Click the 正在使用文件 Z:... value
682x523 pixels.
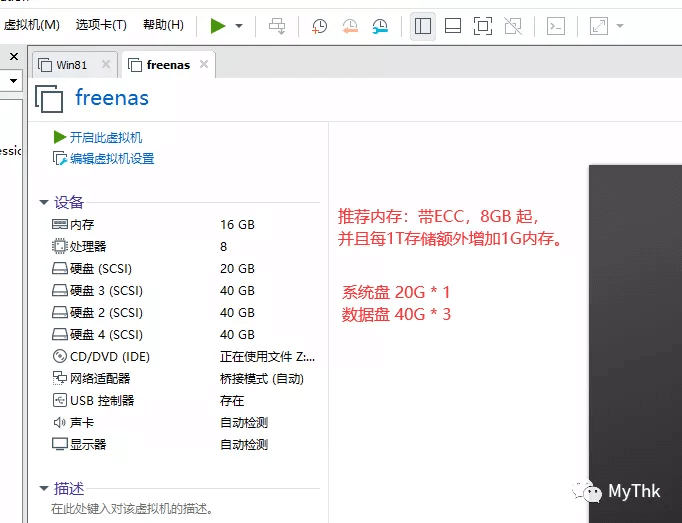tap(267, 357)
